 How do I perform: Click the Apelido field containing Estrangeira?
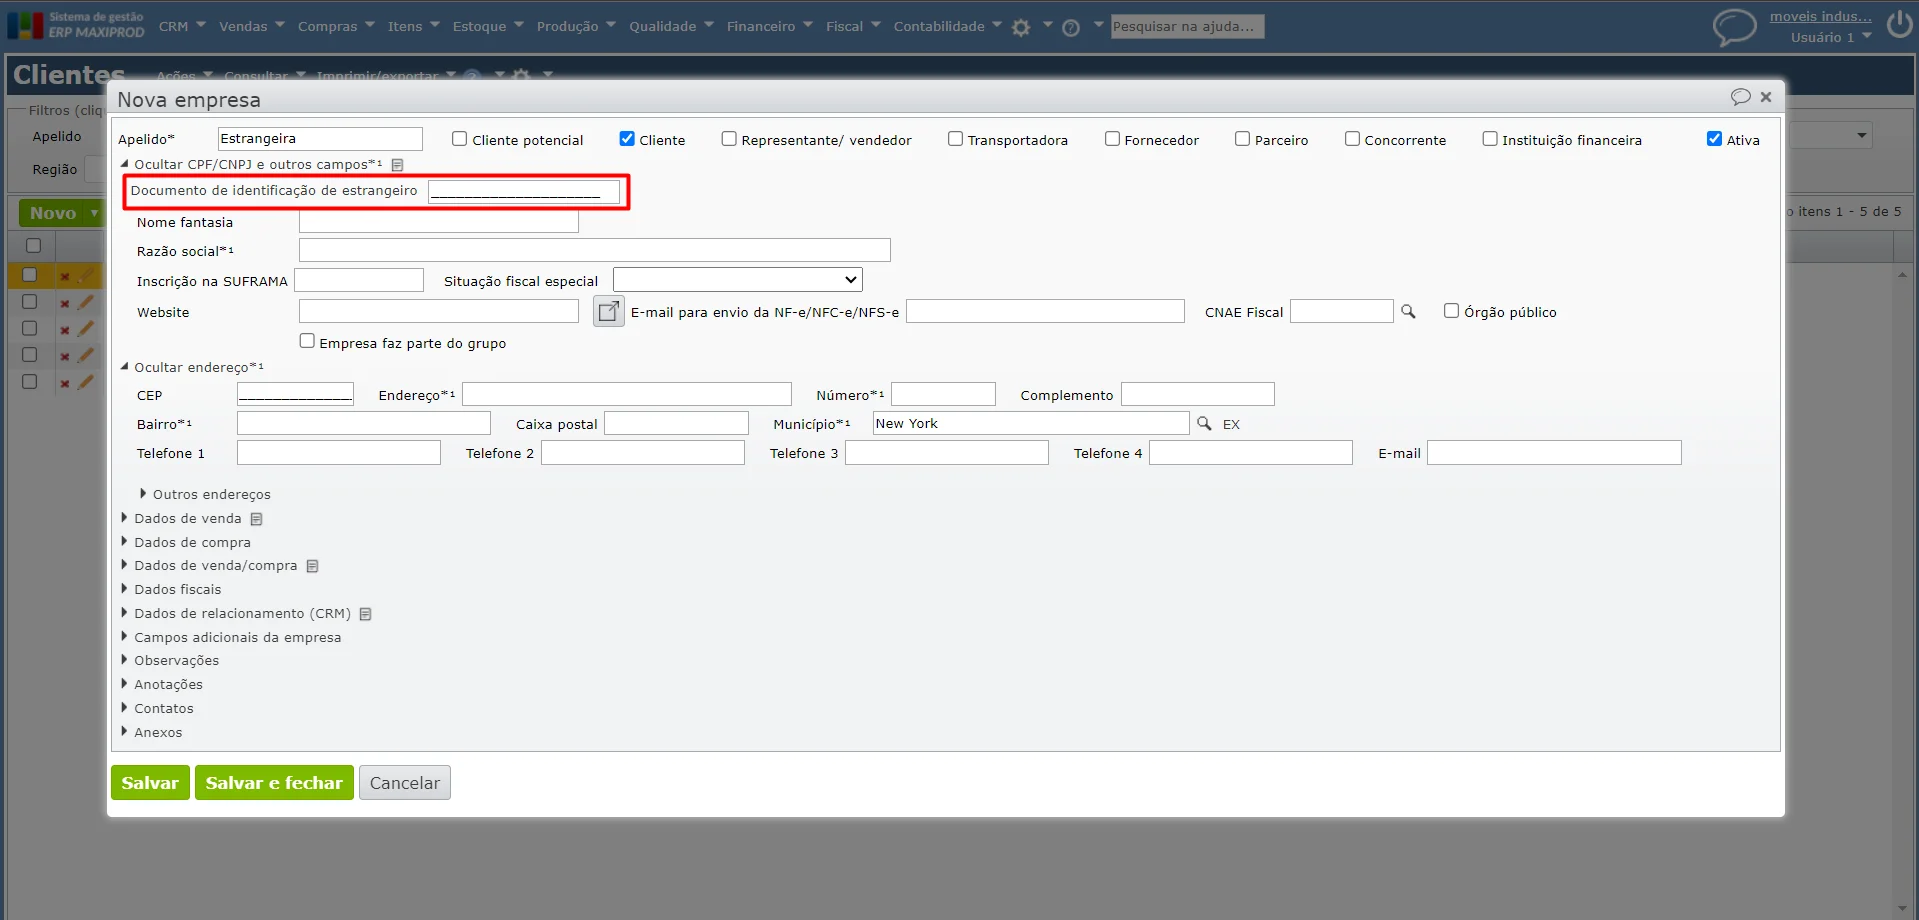pyautogui.click(x=320, y=139)
